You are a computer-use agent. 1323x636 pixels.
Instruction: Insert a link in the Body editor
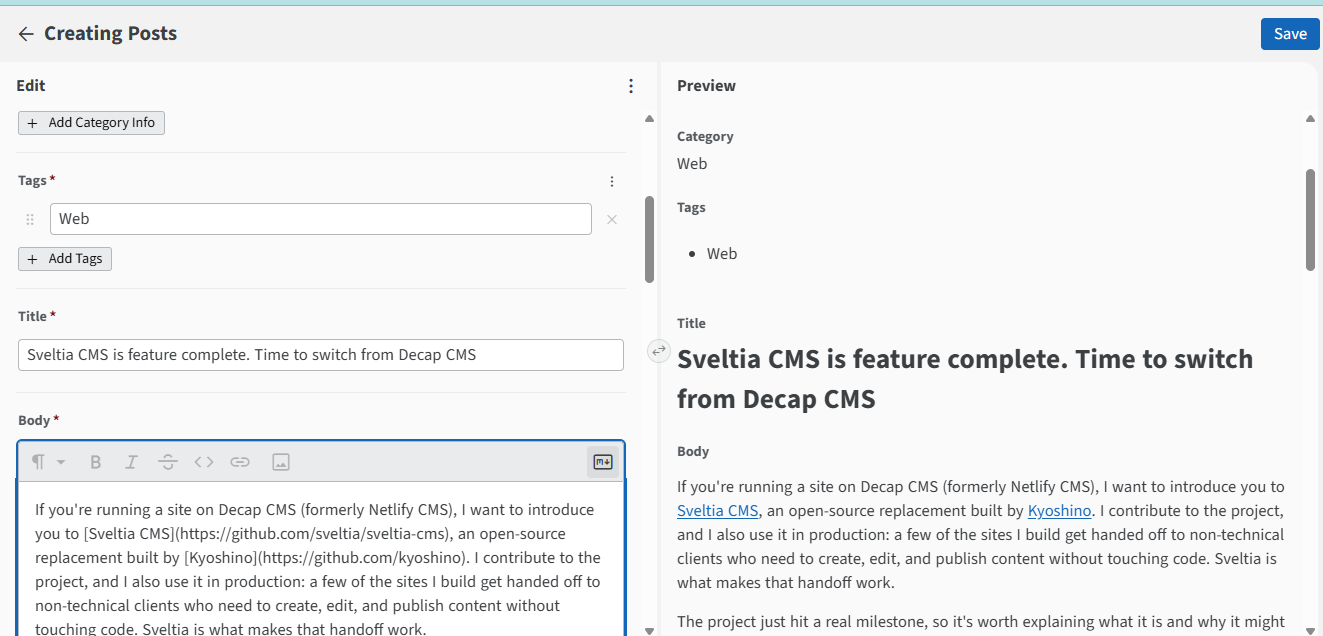click(240, 462)
